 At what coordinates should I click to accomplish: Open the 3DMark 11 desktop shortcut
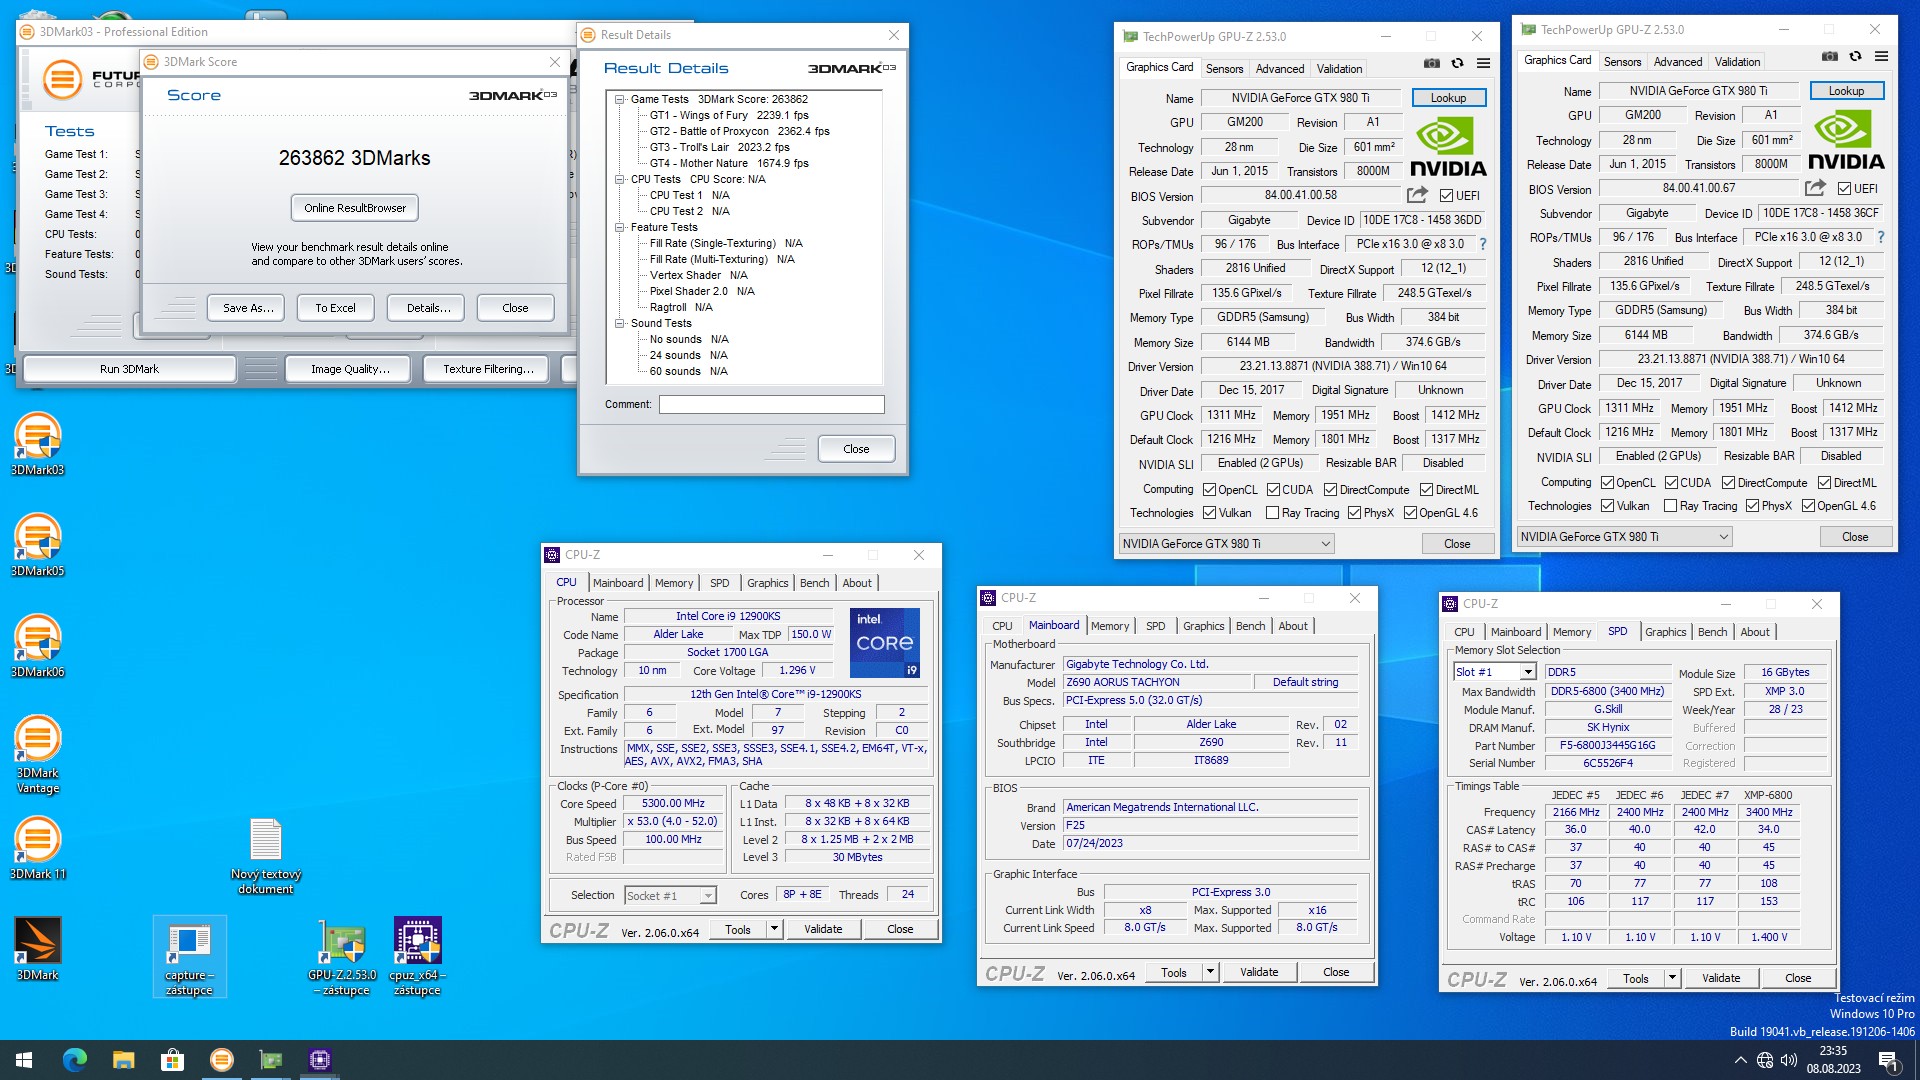click(38, 848)
